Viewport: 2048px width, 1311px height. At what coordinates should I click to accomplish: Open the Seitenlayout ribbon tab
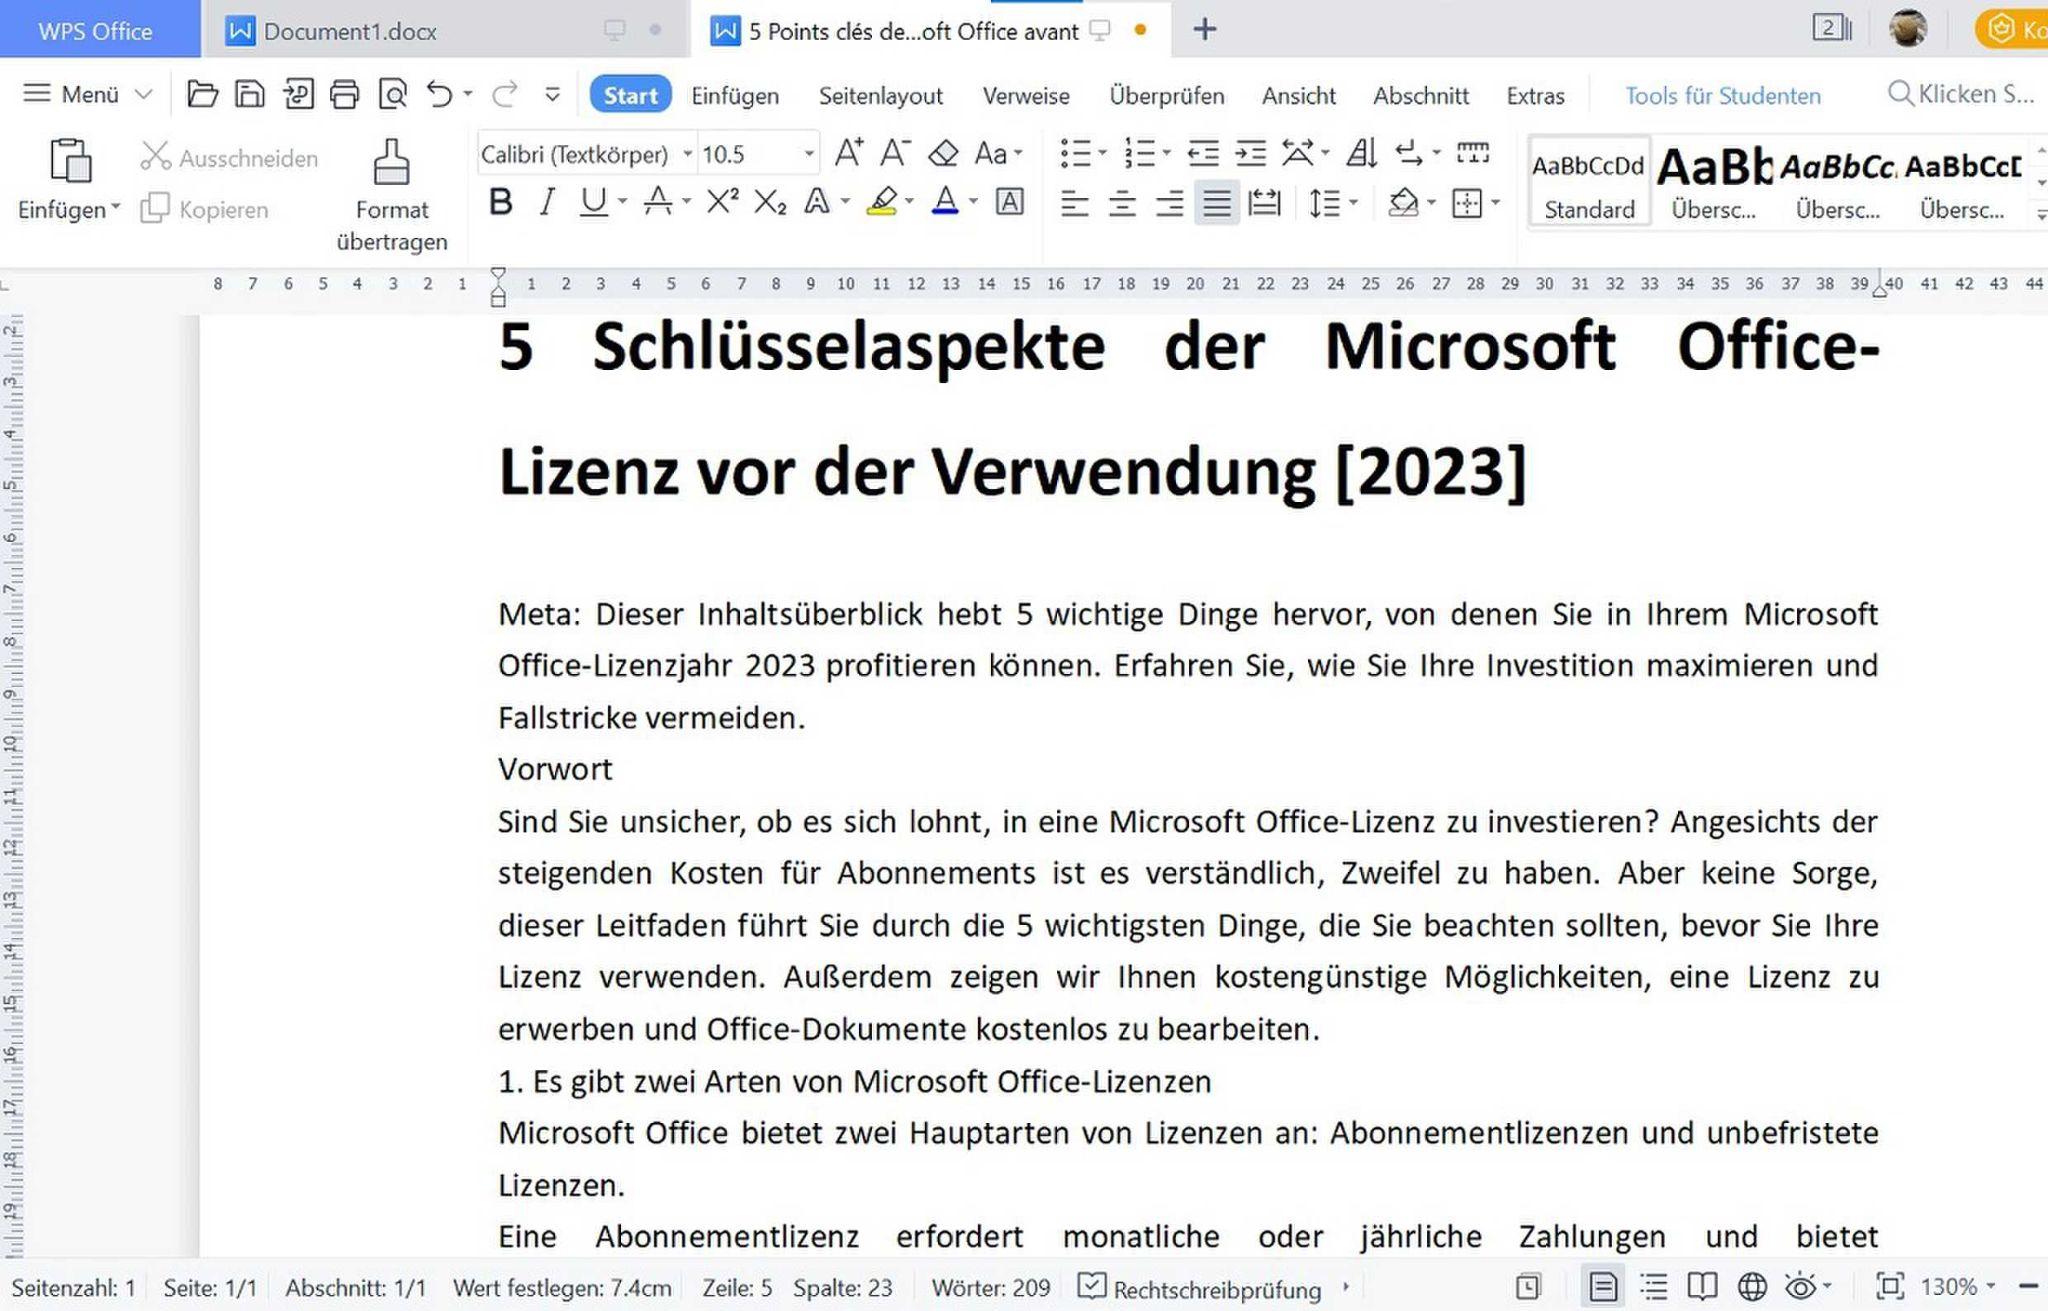880,96
